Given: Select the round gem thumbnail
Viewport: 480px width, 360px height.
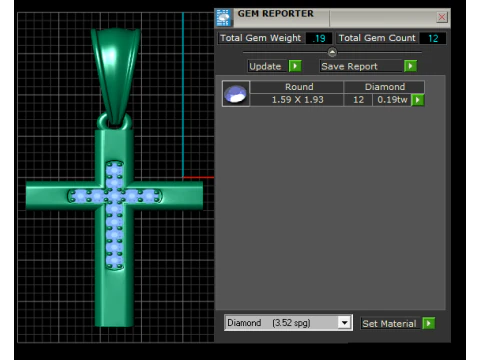Looking at the screenshot, I should click(236, 93).
